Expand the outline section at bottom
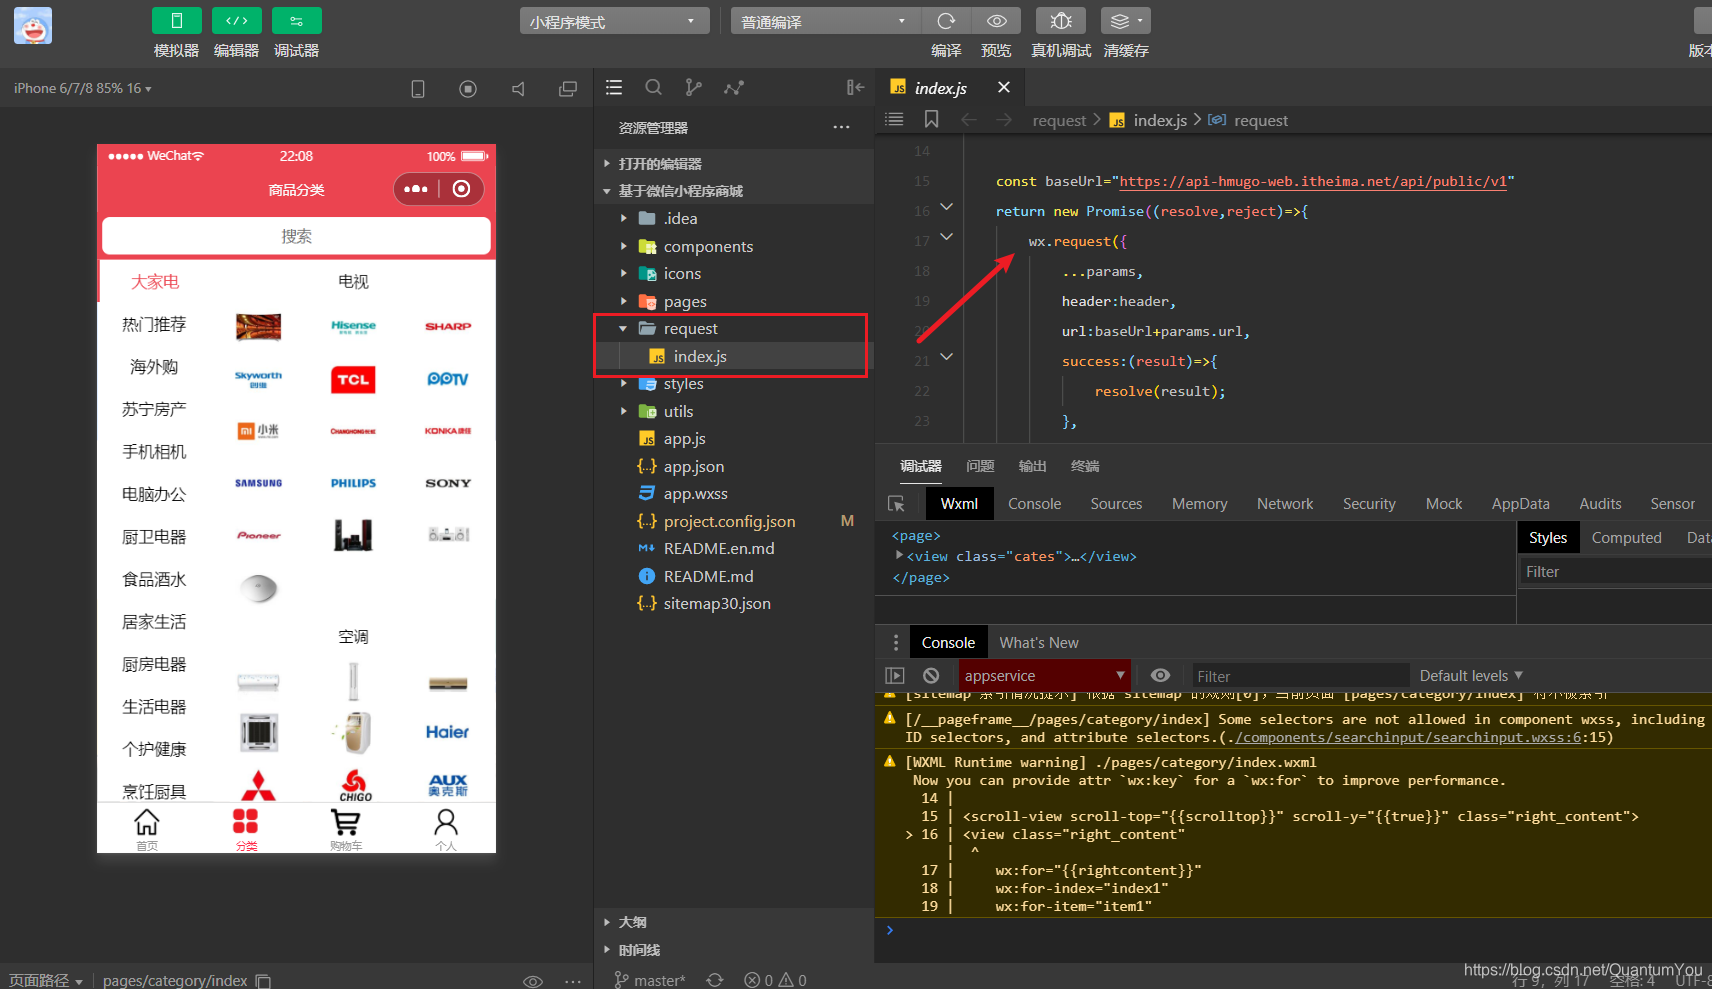Screen dimensions: 1712x989 pos(734,922)
